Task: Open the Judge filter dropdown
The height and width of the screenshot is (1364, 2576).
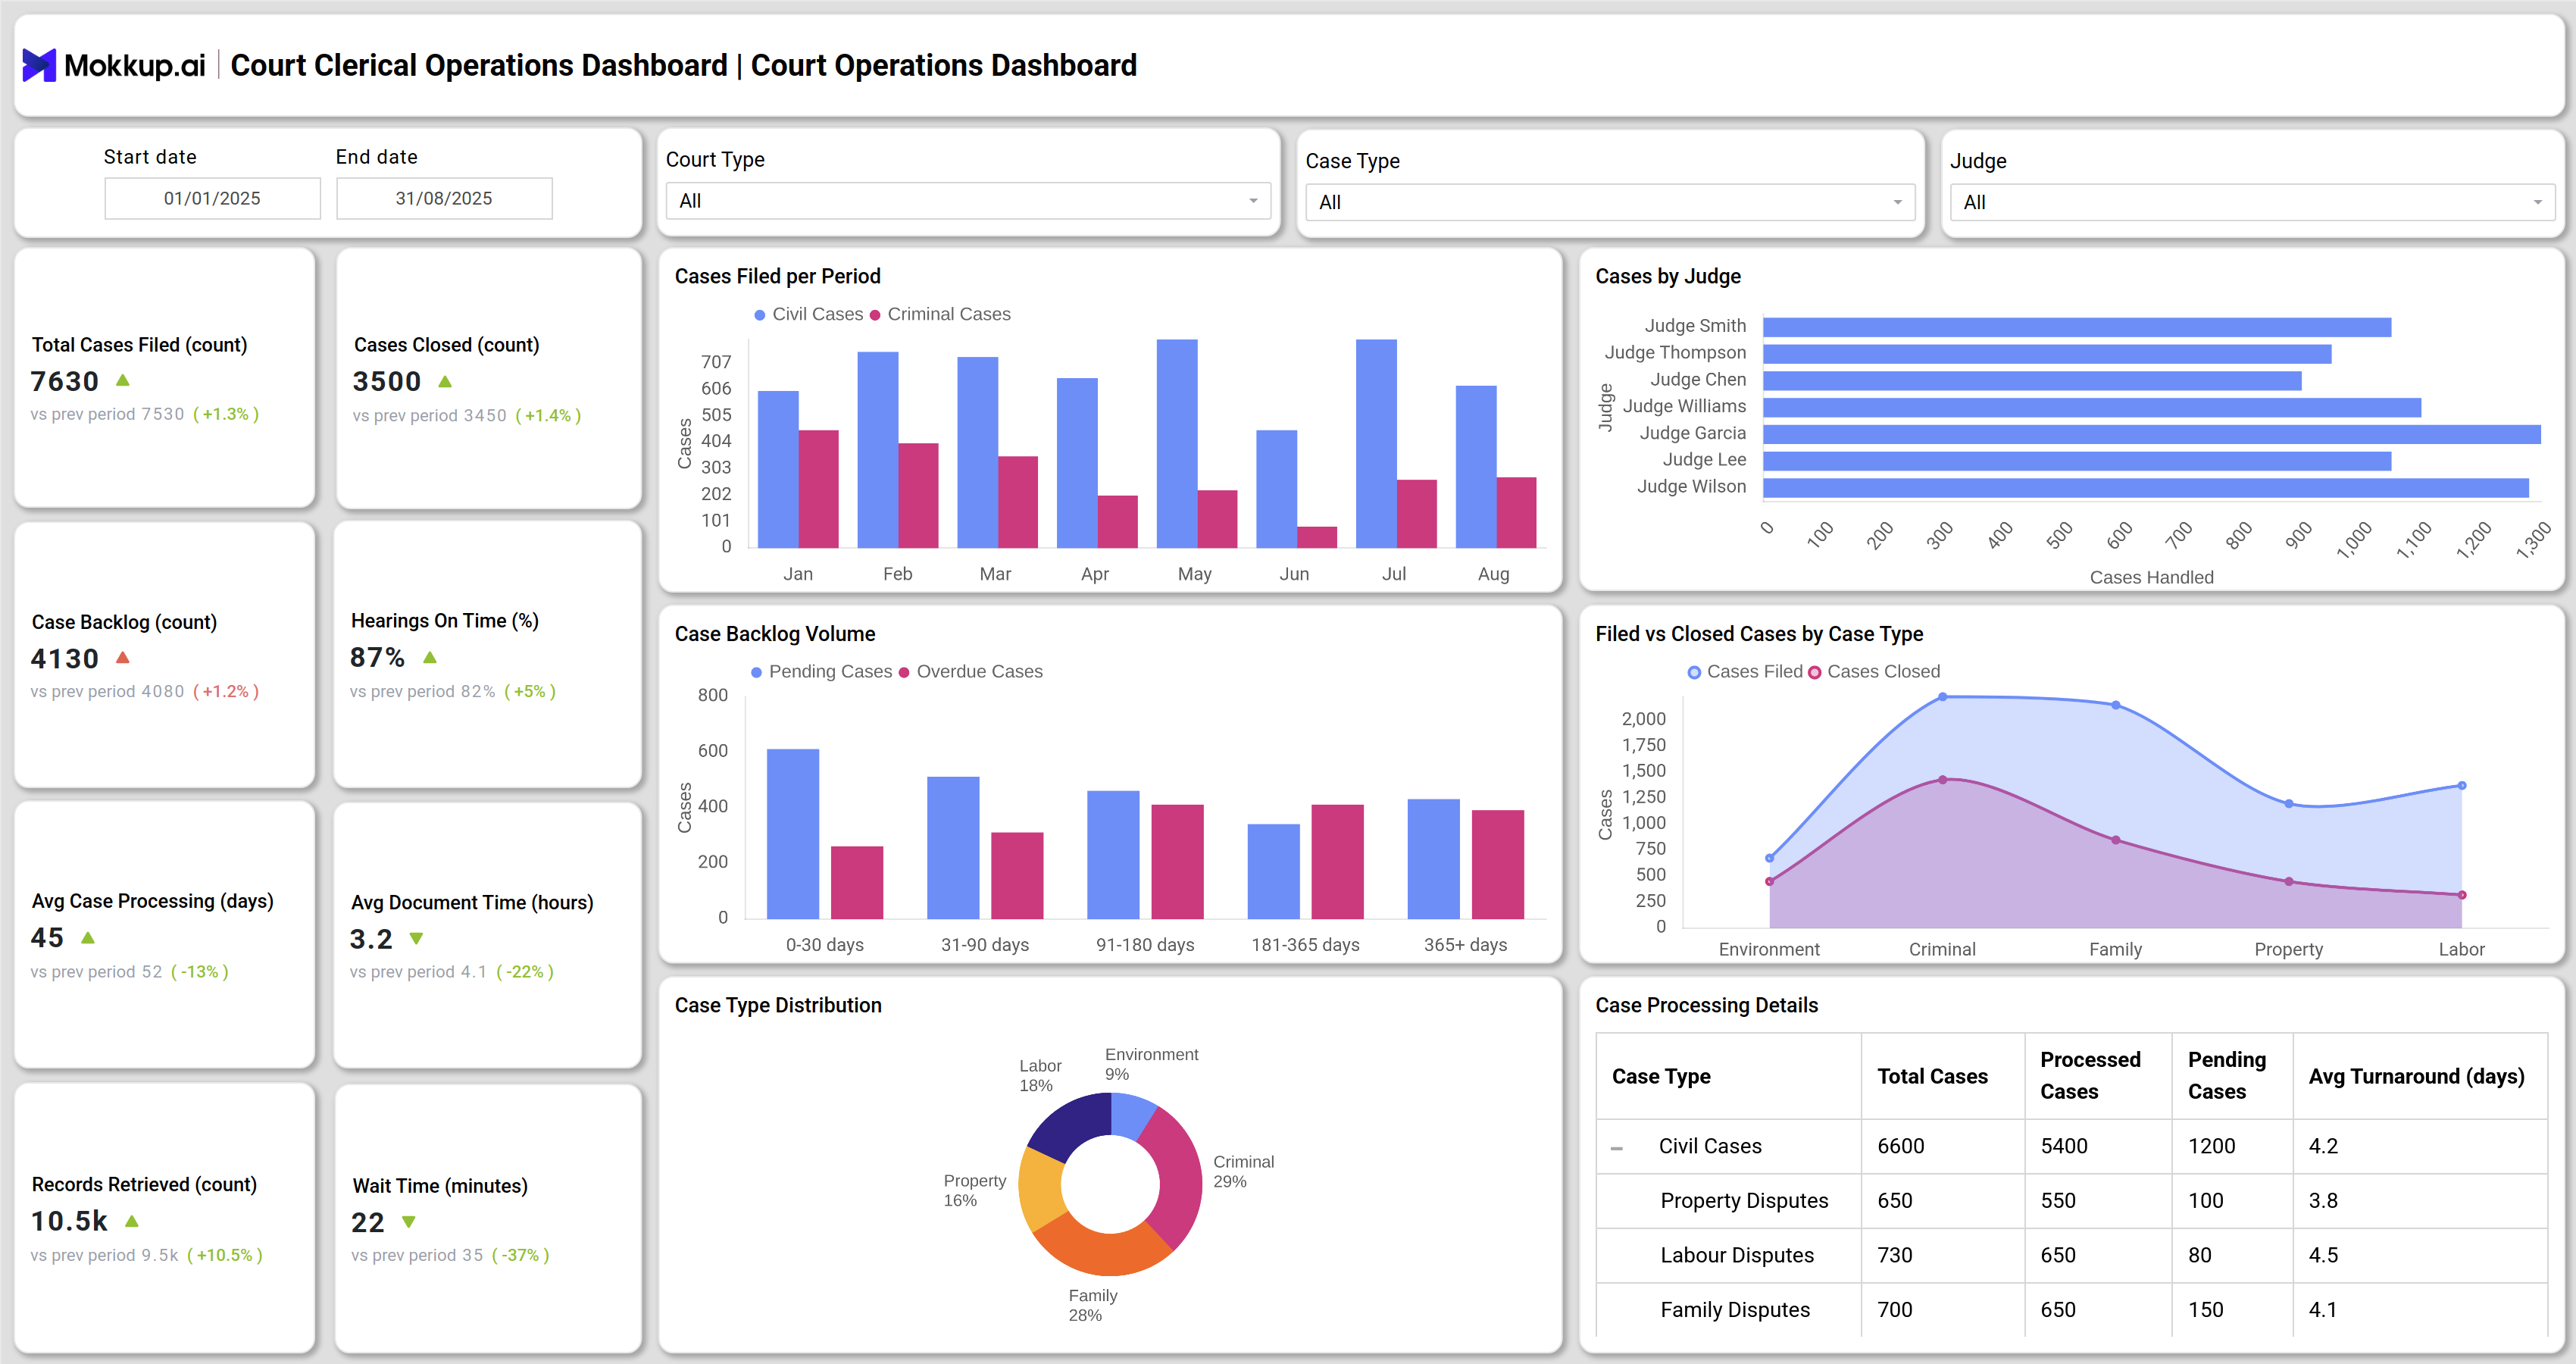Action: point(2252,202)
